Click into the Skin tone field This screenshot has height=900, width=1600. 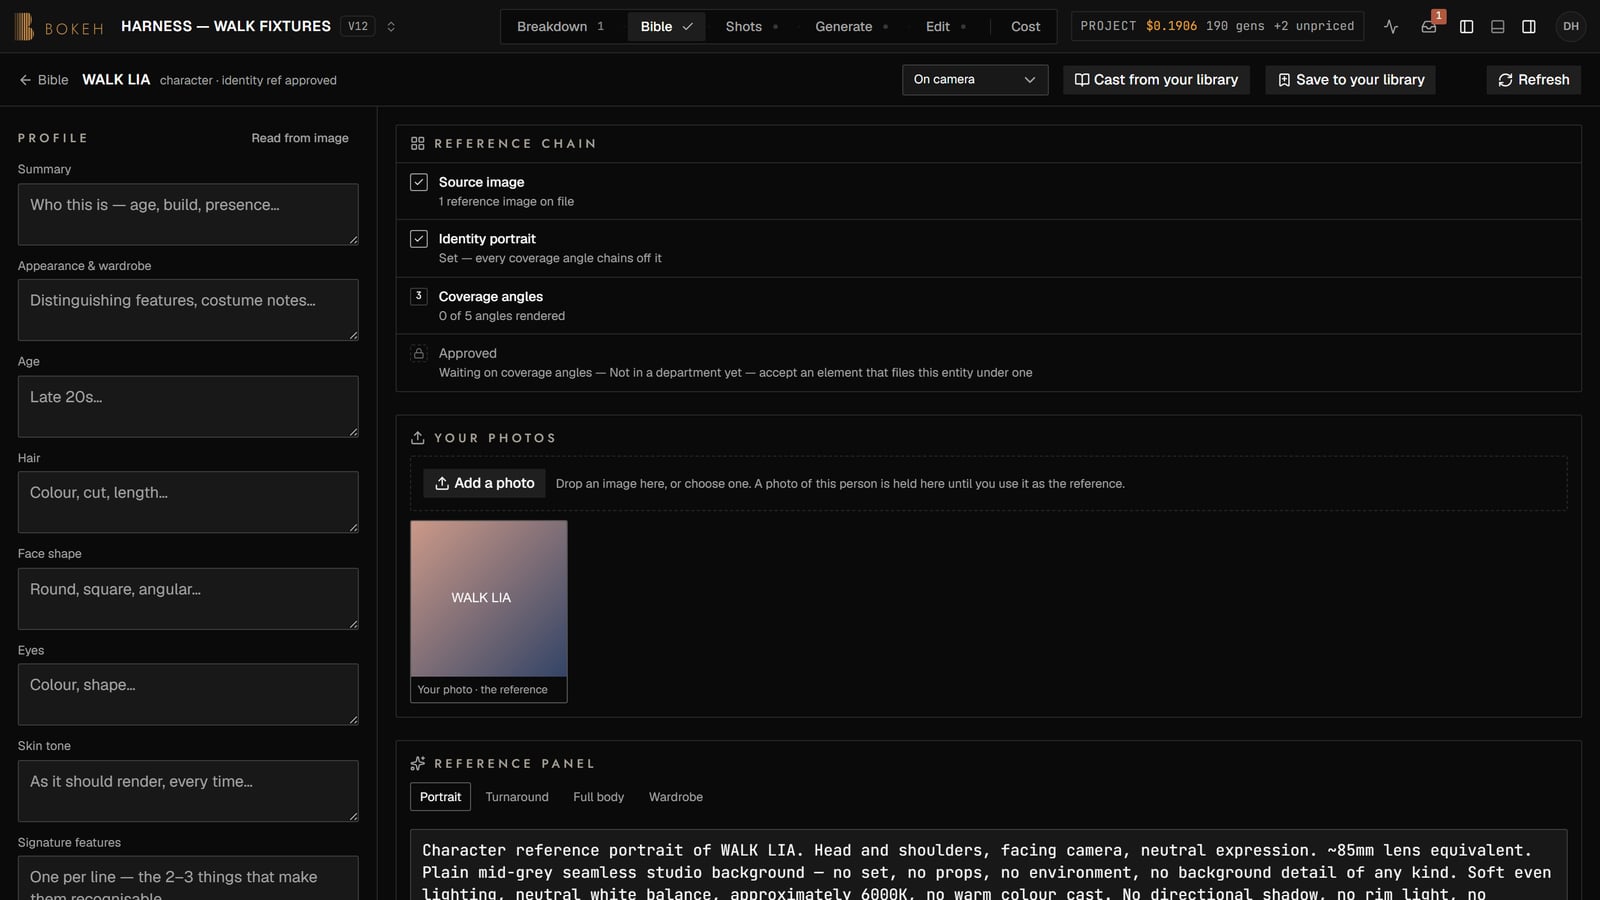[x=188, y=791]
